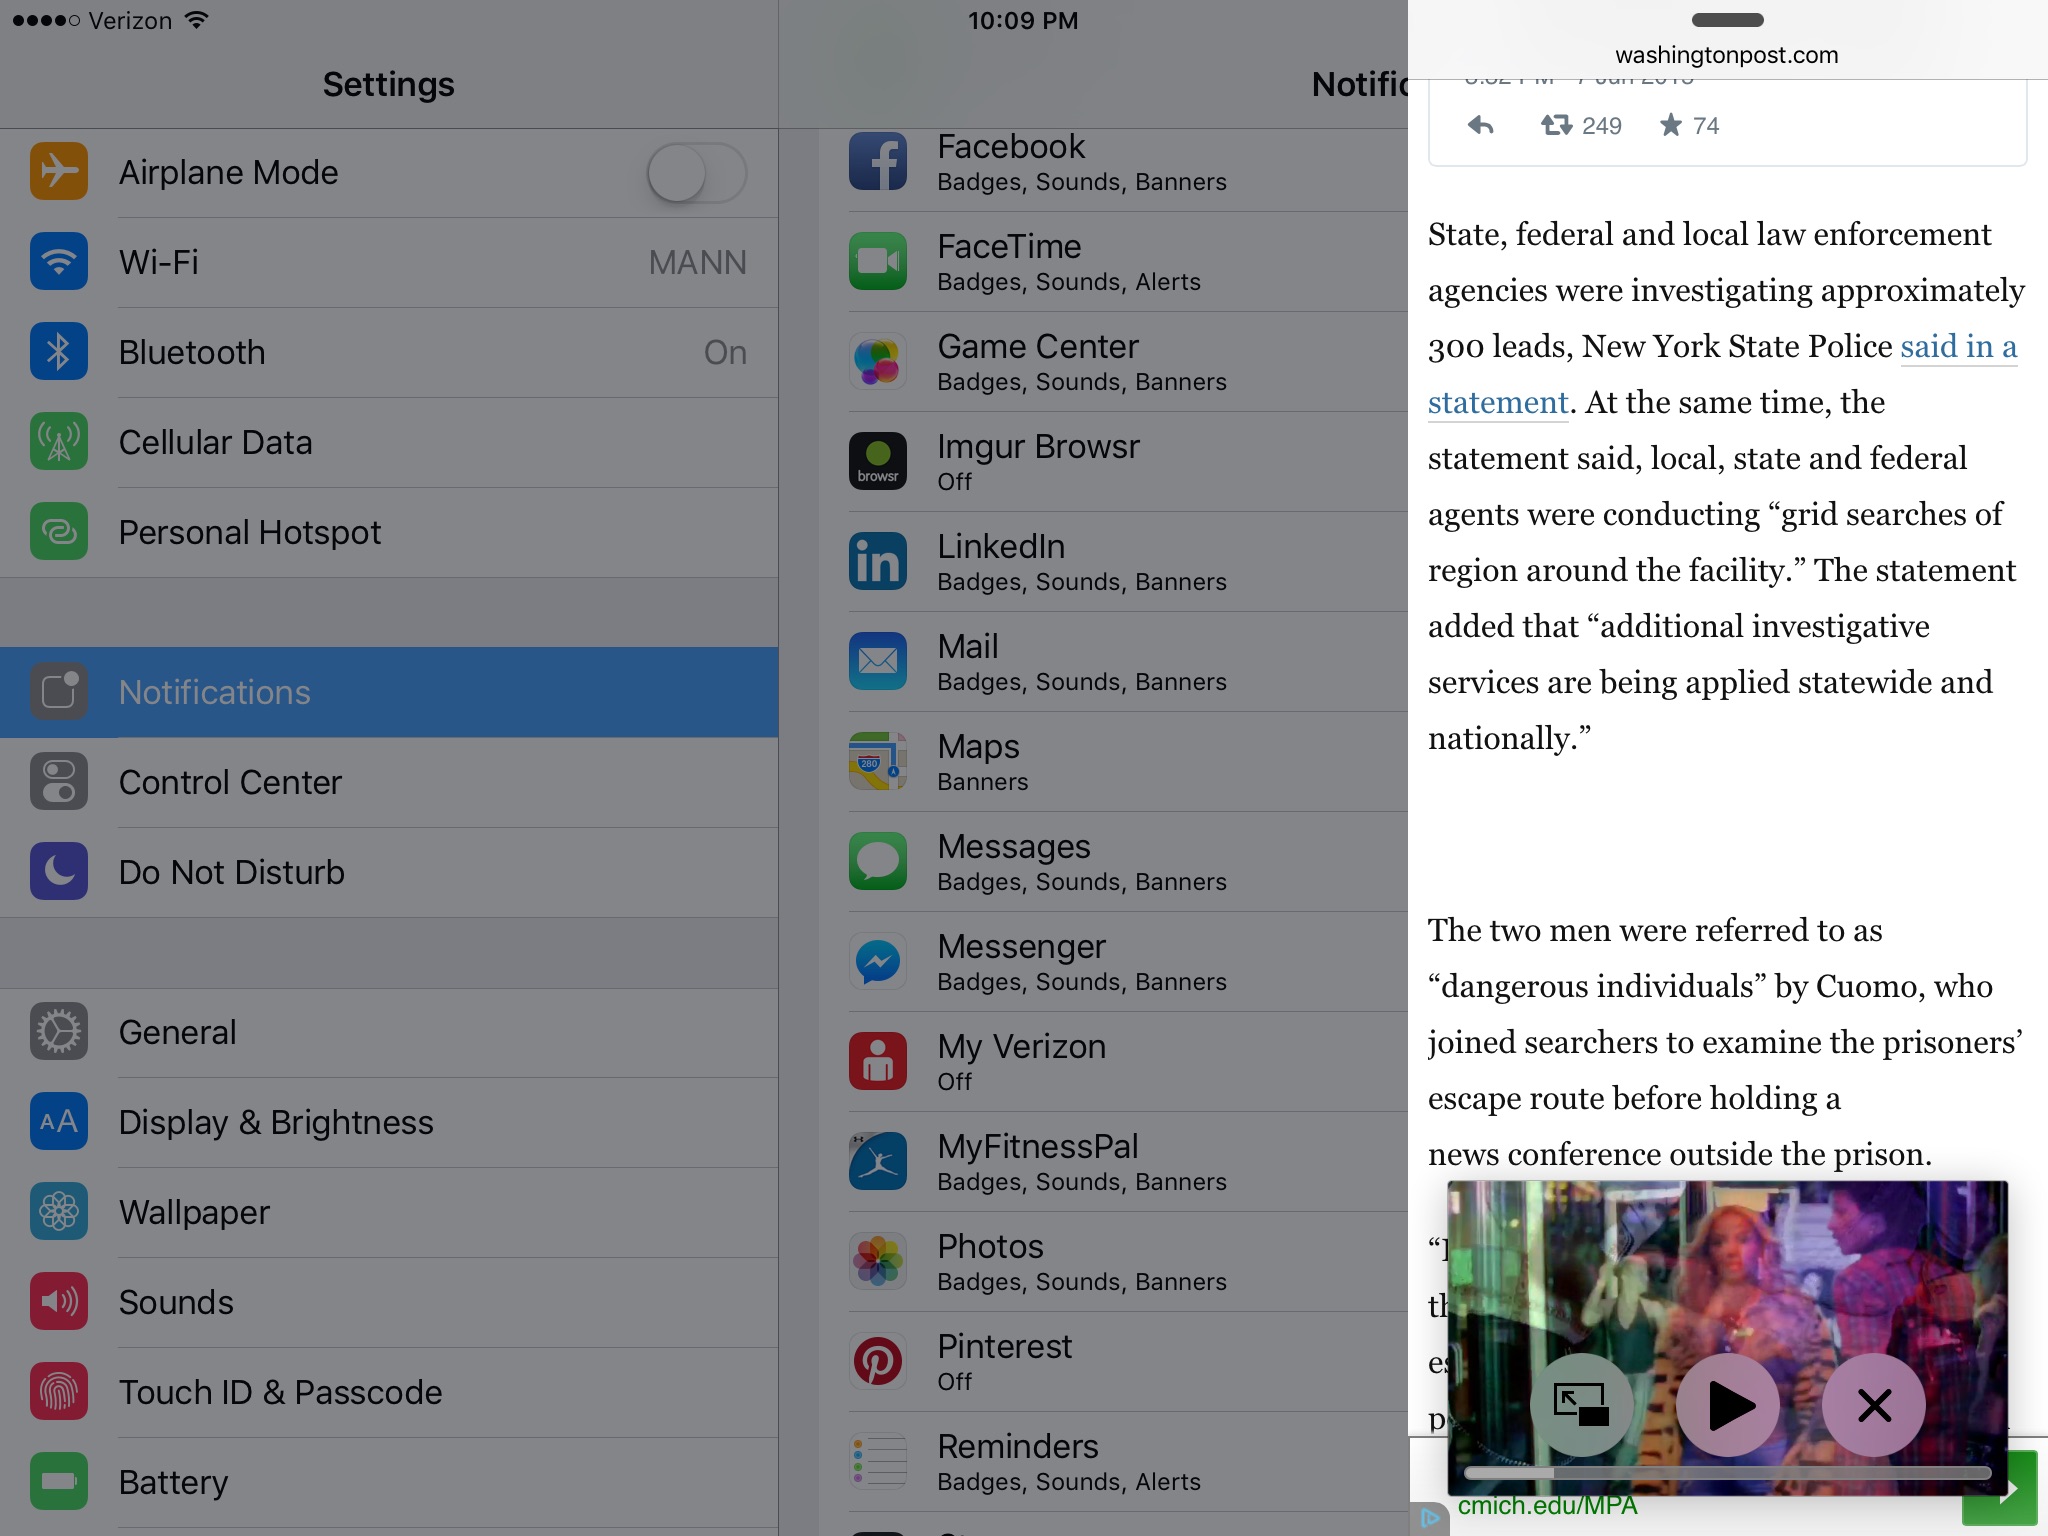Open Control Center settings row
The height and width of the screenshot is (1536, 2048).
click(x=389, y=782)
